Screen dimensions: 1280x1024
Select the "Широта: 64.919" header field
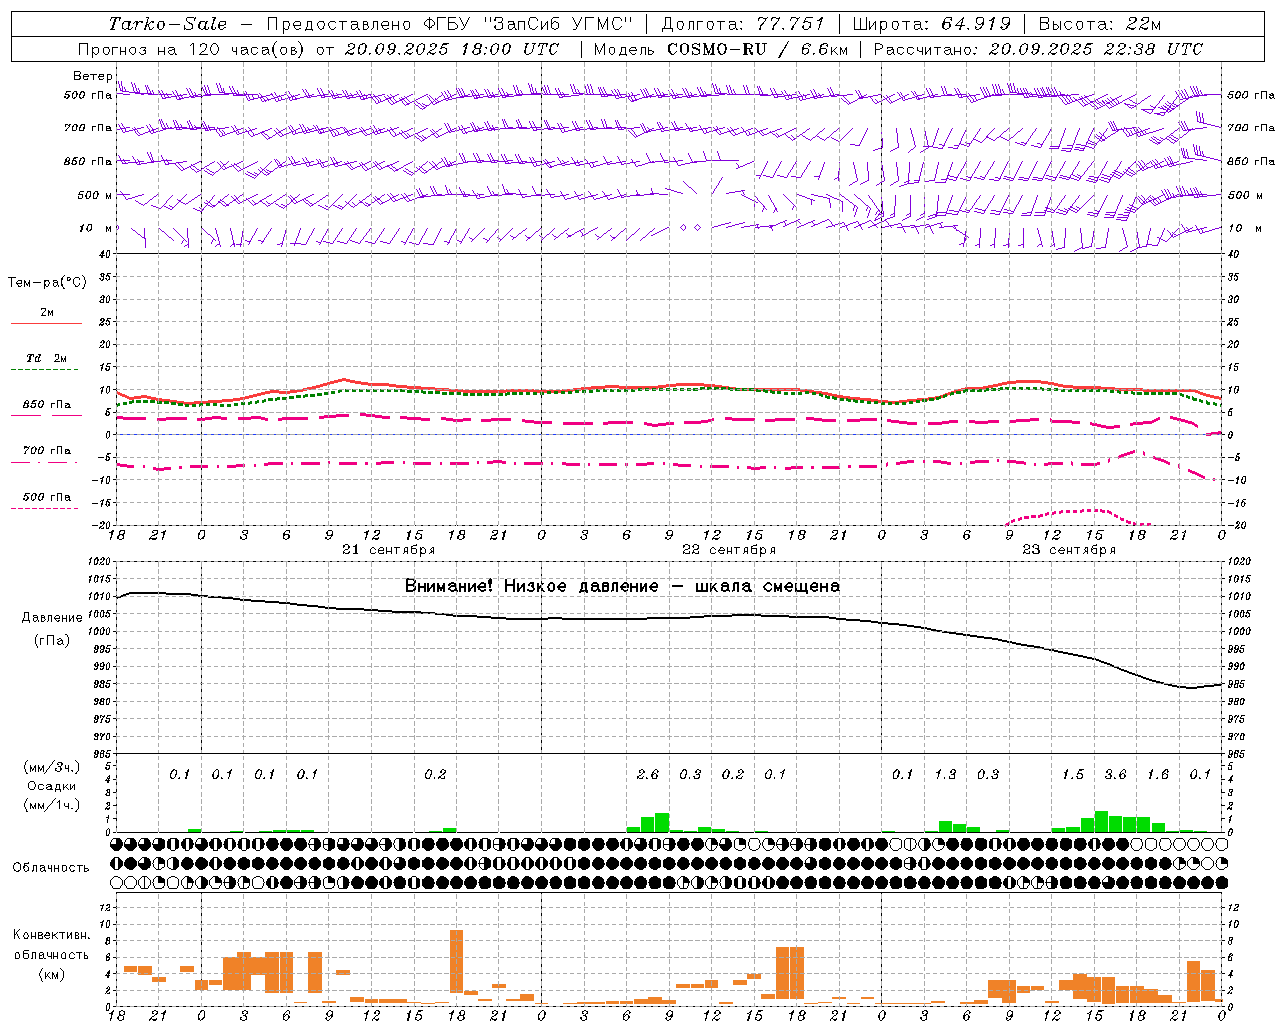tap(932, 24)
